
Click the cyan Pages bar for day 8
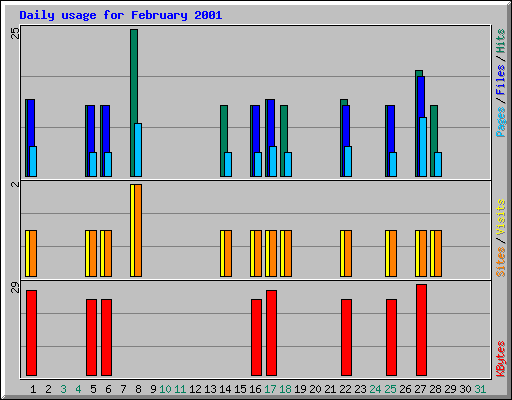click(x=138, y=150)
